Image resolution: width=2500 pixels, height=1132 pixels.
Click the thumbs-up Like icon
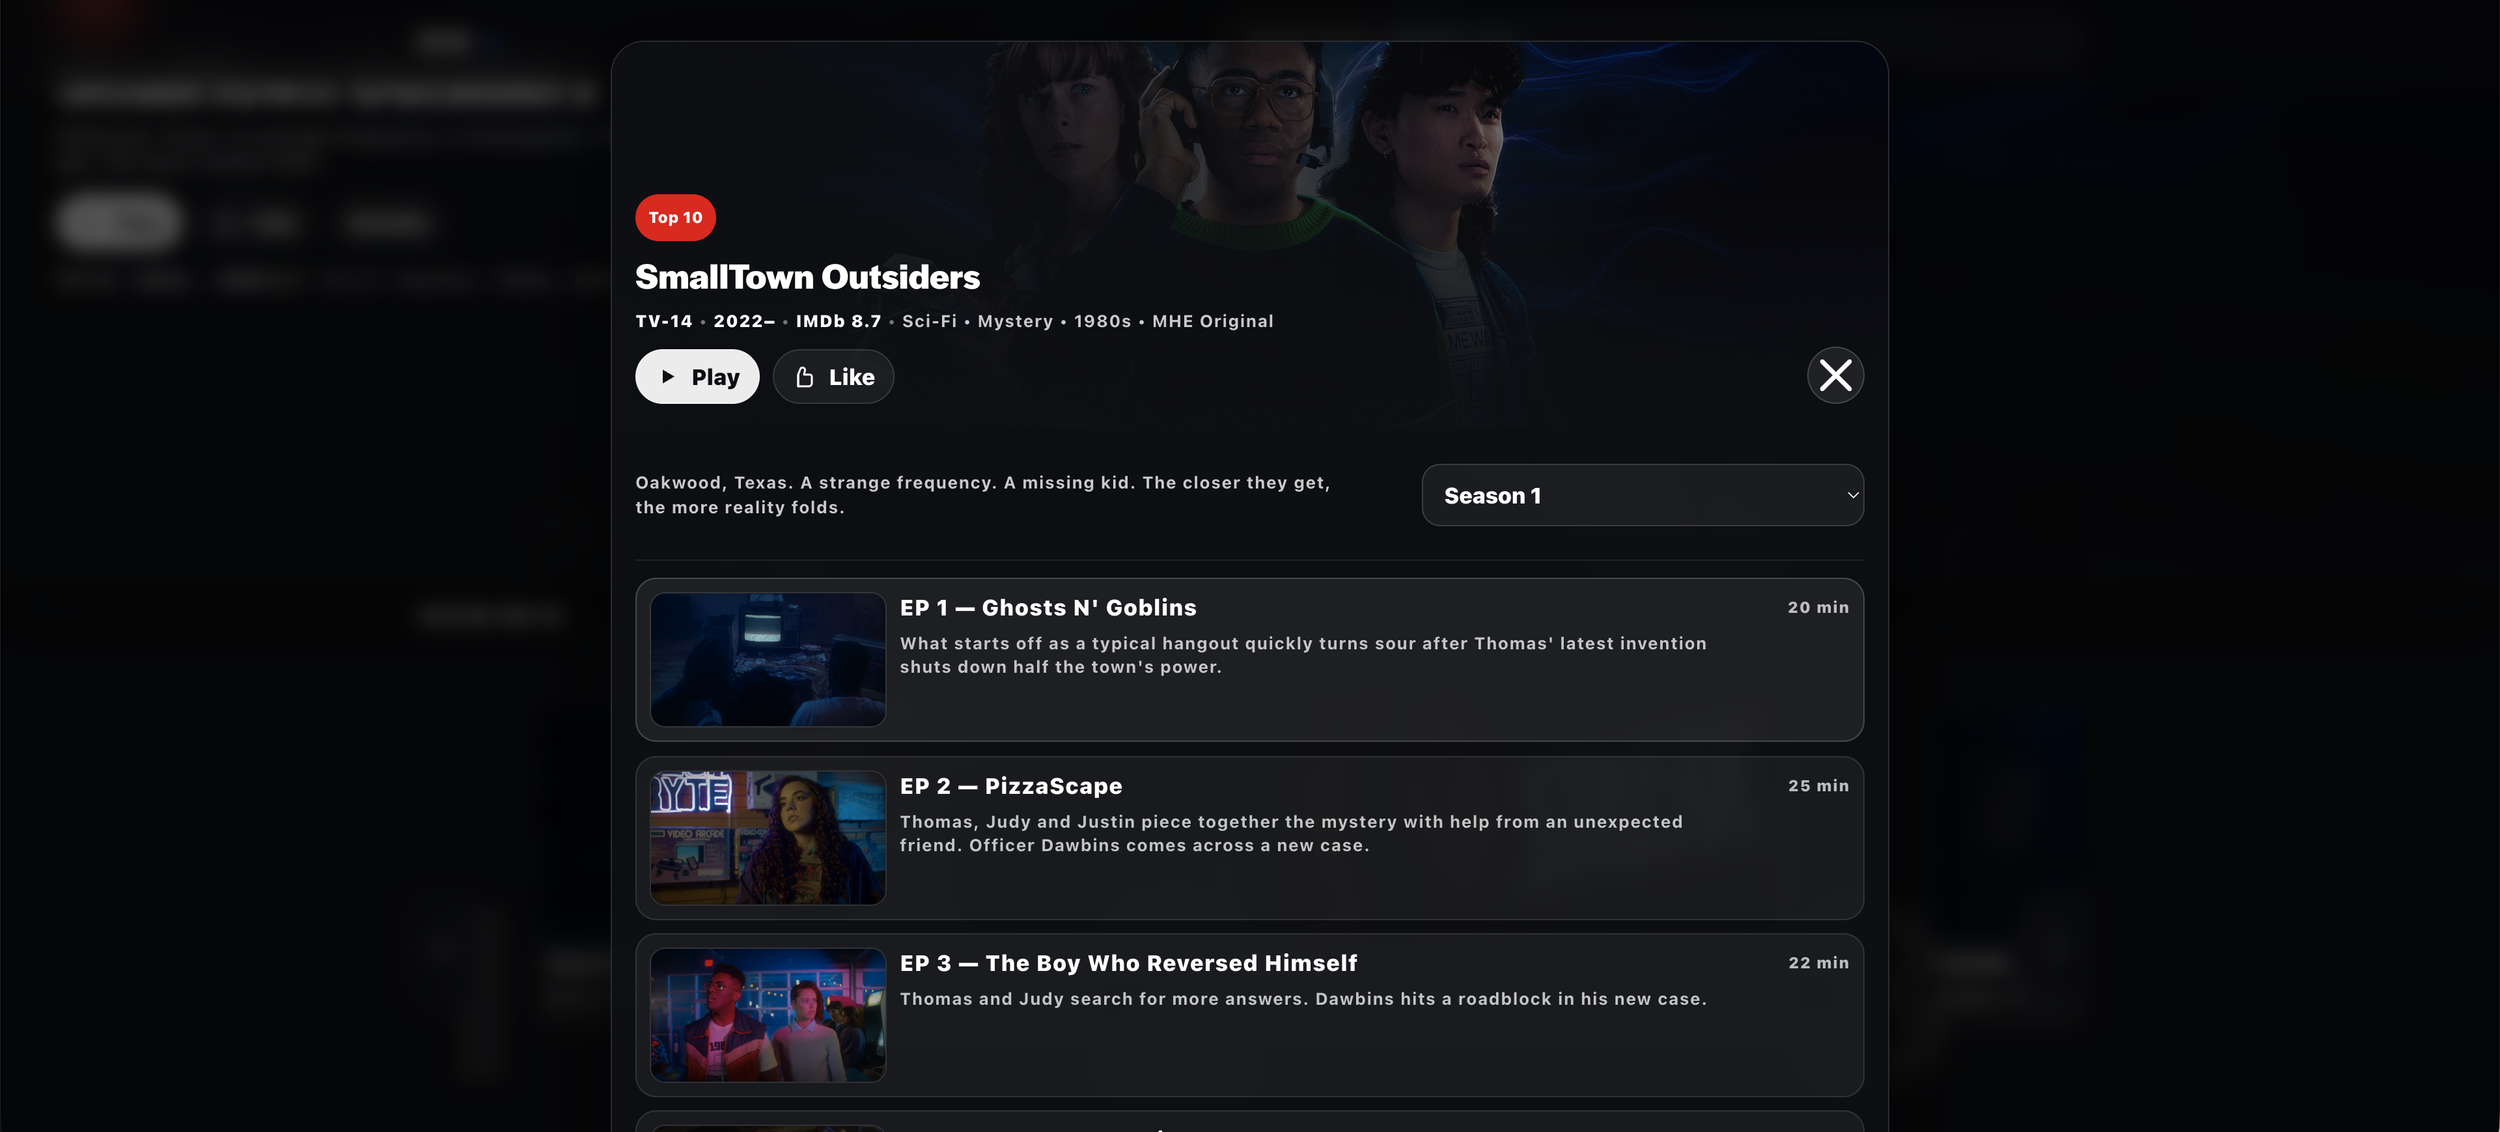pyautogui.click(x=805, y=377)
